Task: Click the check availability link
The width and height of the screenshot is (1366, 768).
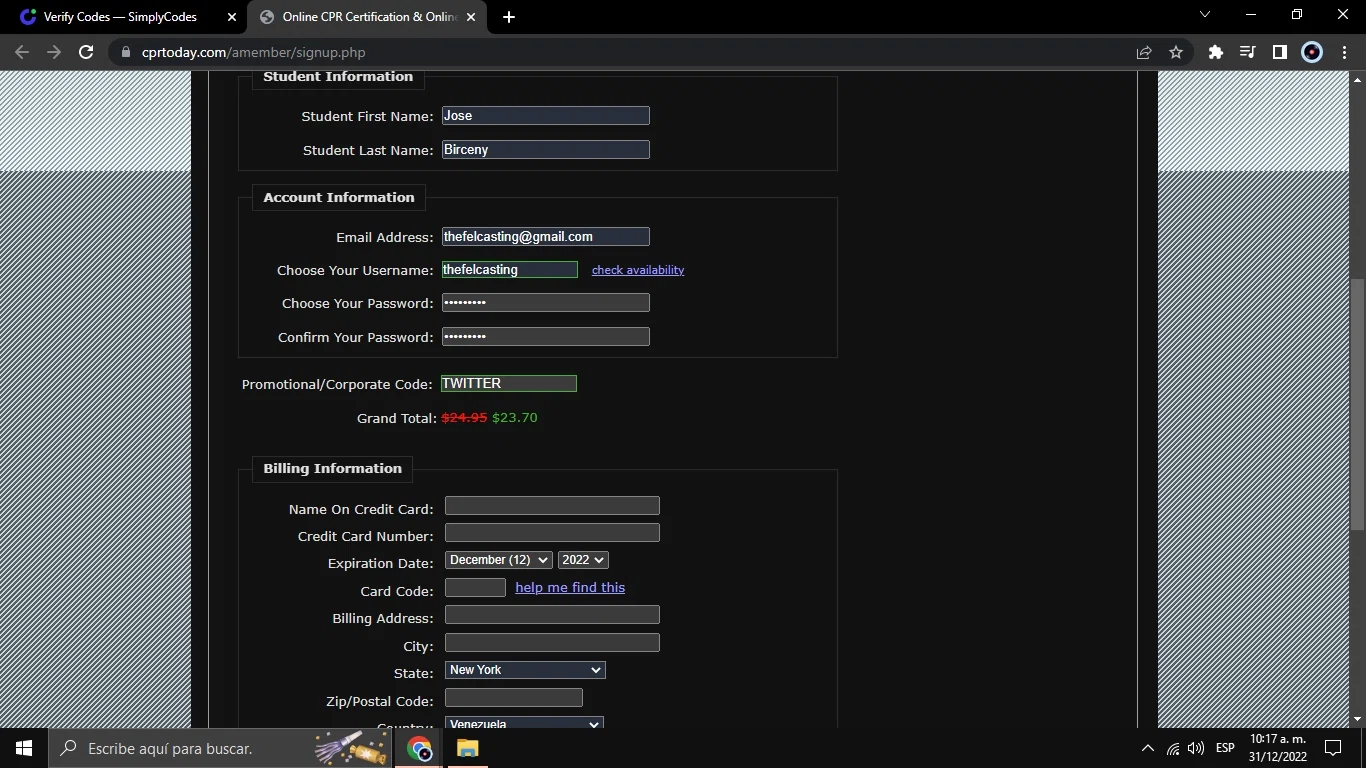Action: [638, 270]
